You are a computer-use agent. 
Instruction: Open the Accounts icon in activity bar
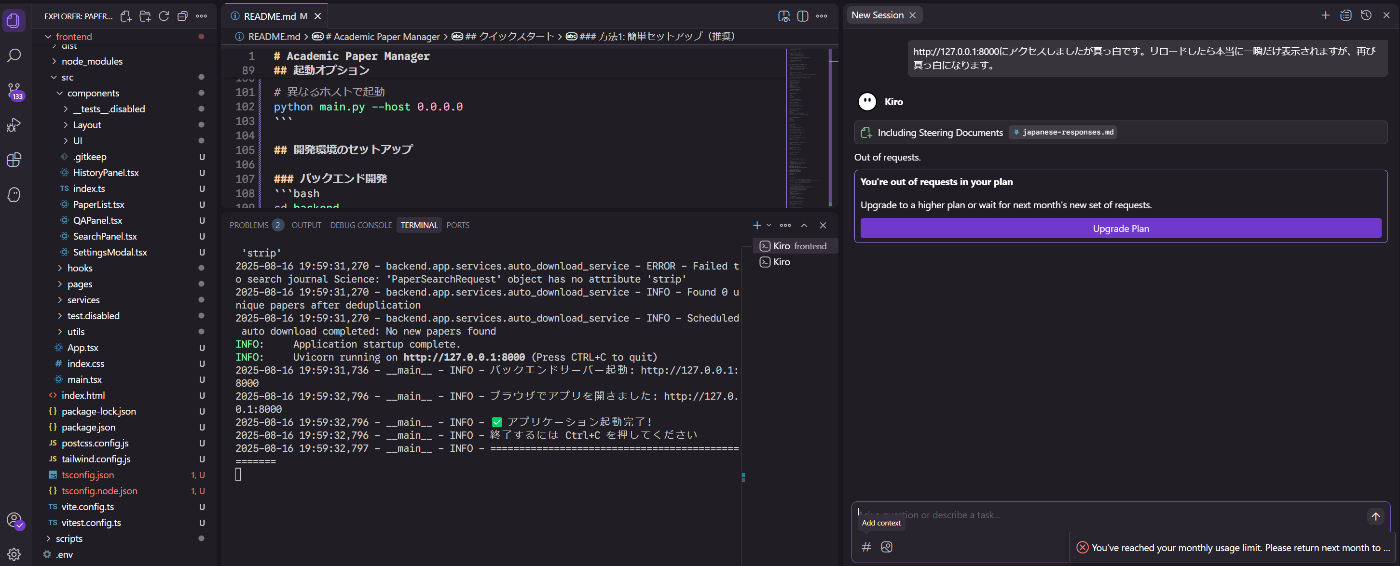pos(14,520)
